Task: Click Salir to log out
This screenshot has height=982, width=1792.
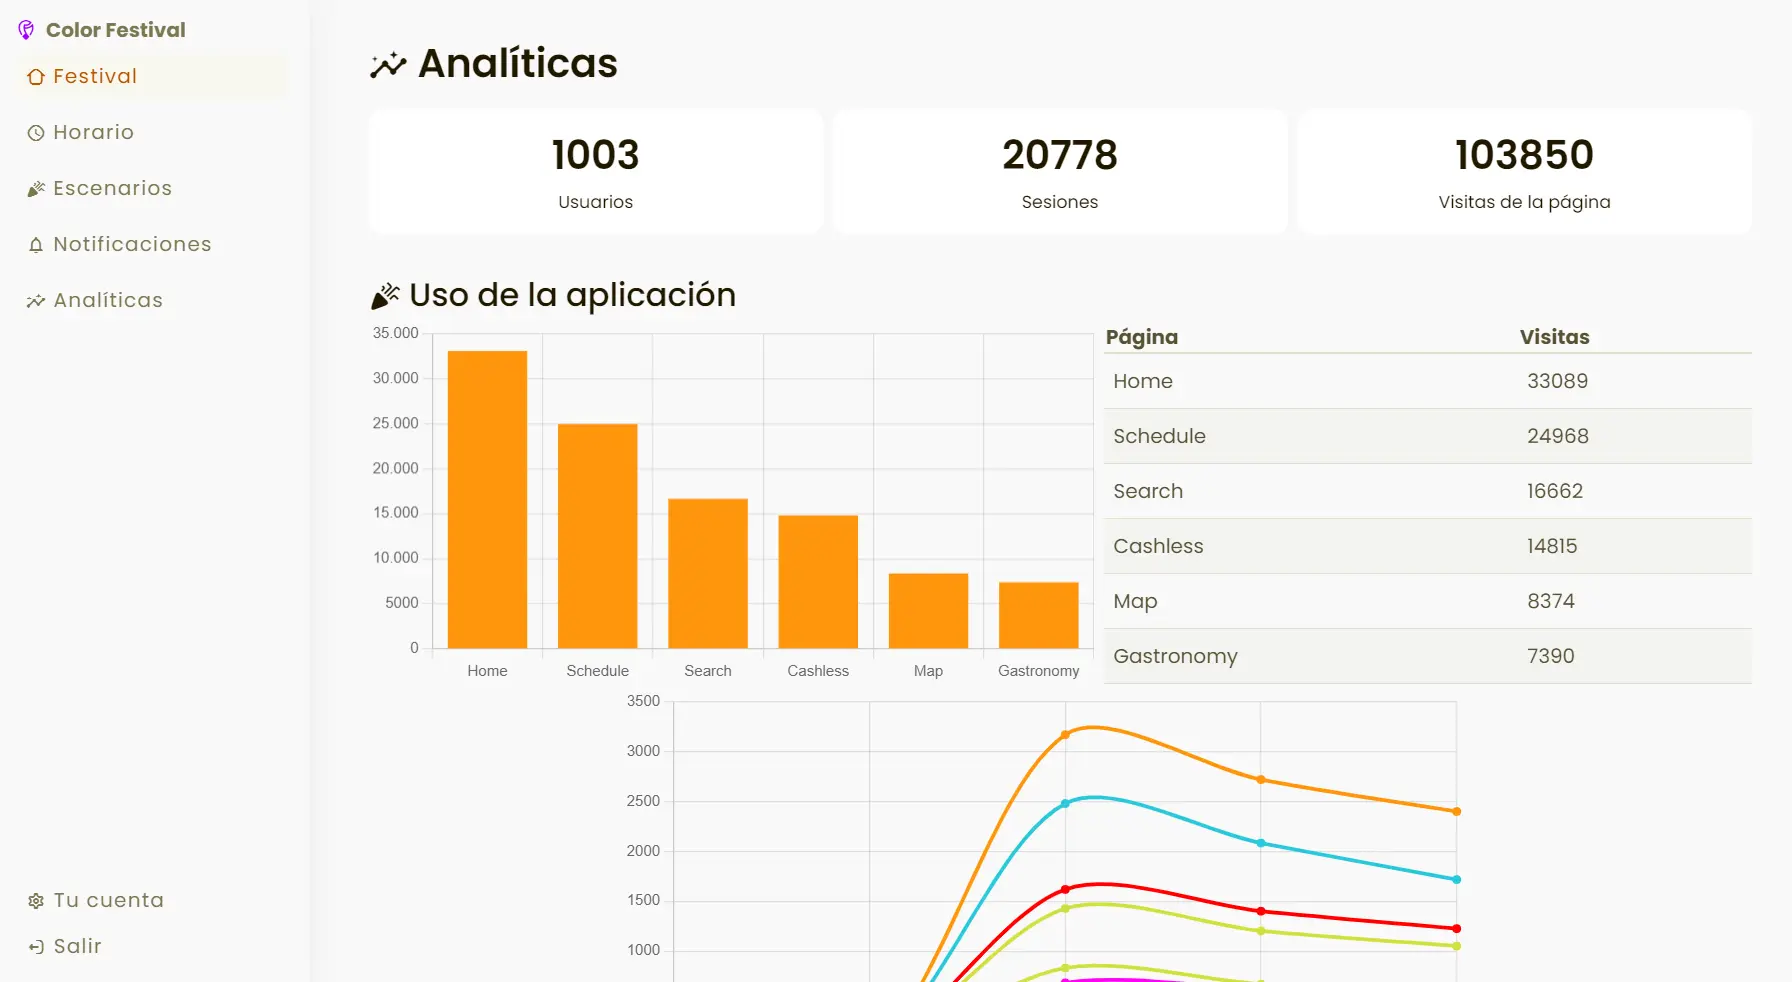Action: 78,946
